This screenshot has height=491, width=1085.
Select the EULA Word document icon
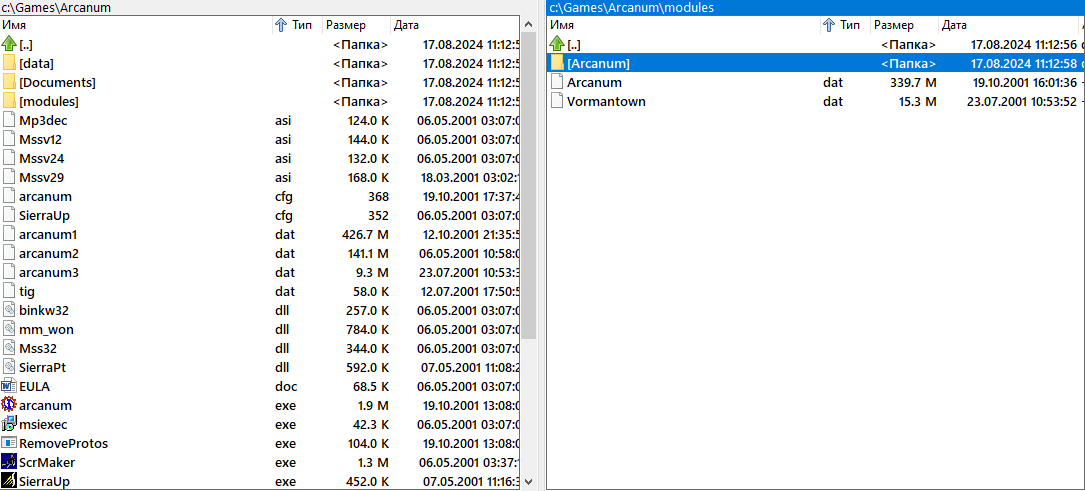tap(9, 386)
